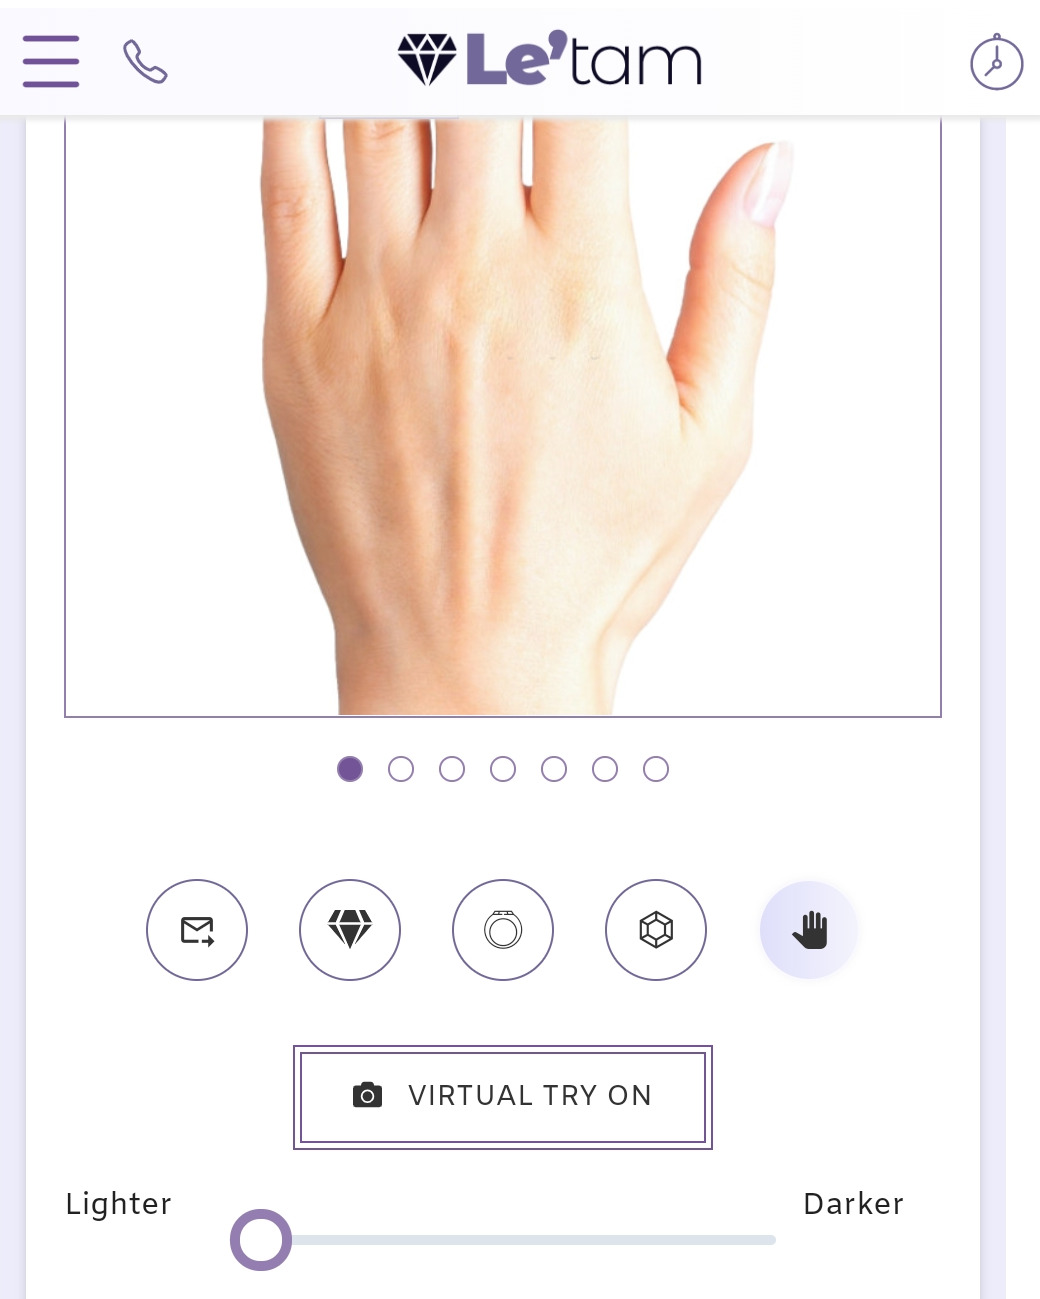Toggle the hand view icon
This screenshot has height=1299, width=1040.
coord(809,930)
